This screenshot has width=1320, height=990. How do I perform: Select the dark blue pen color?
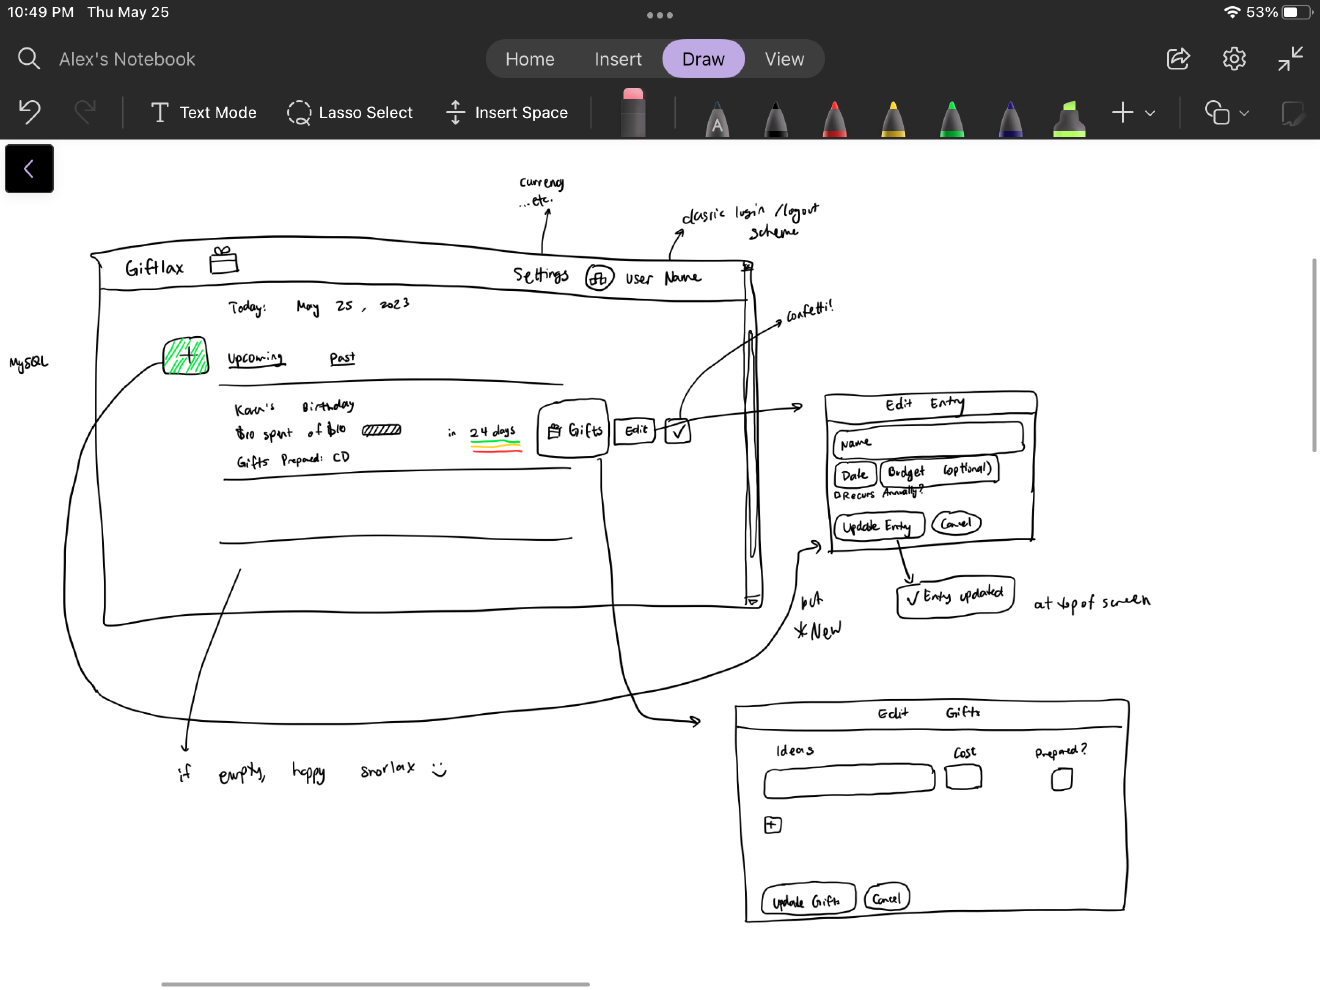pos(1011,117)
